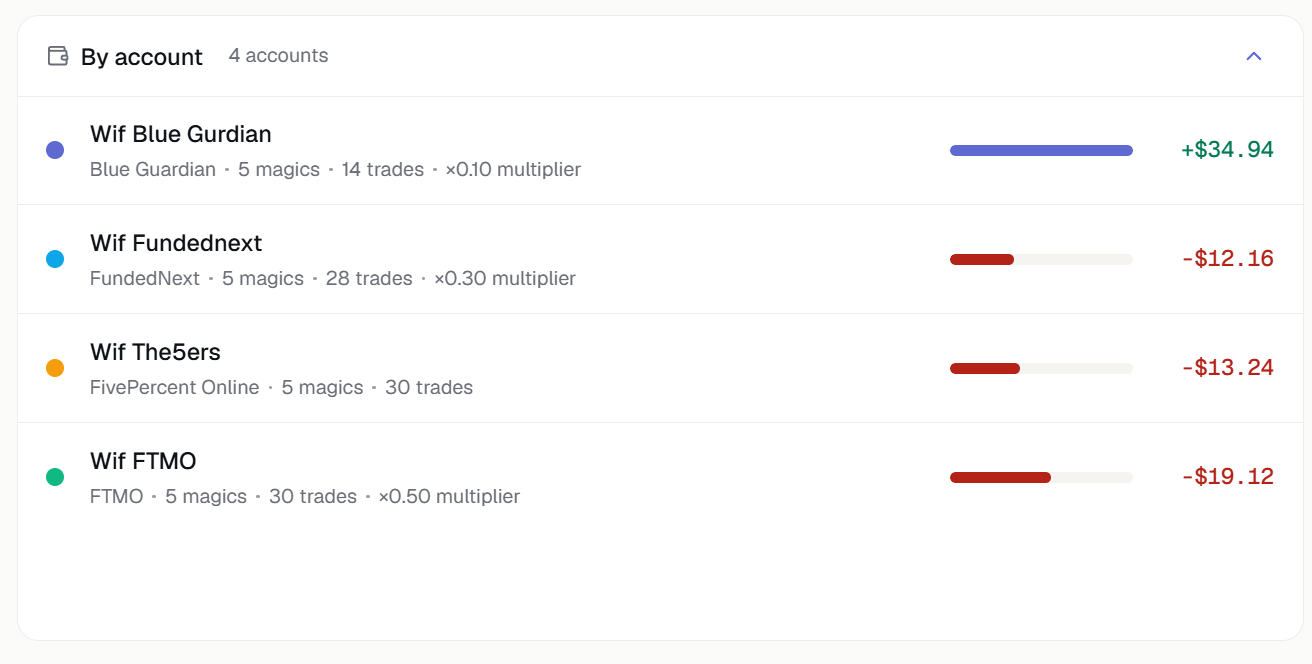Open the Wif Blue Gurdian account
The height and width of the screenshot is (664, 1312).
point(660,151)
